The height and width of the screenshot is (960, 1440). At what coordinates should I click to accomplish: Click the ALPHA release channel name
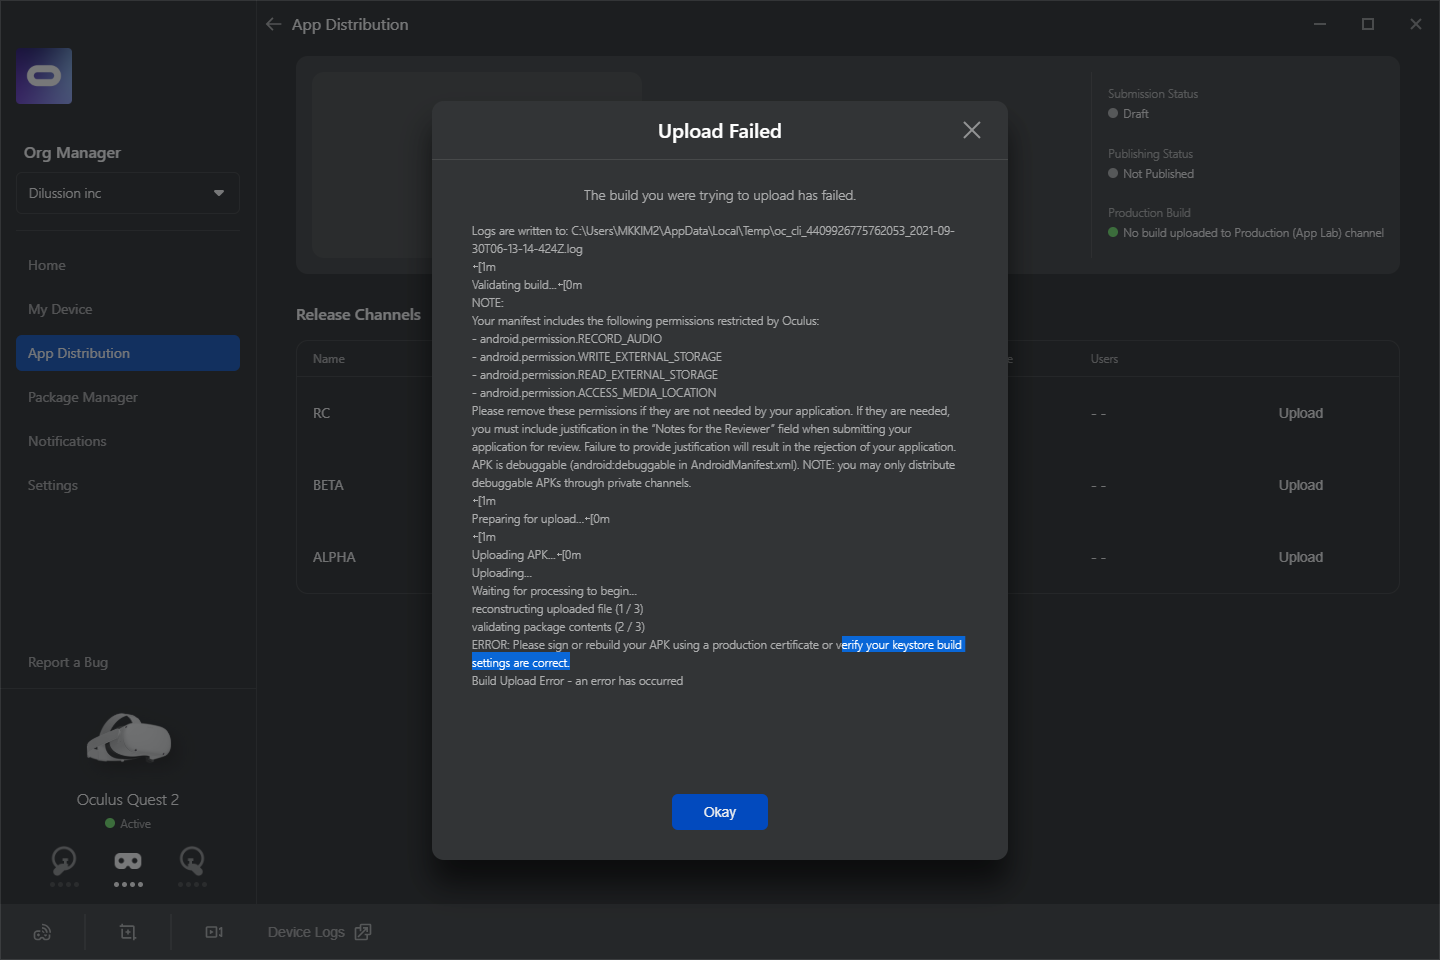(334, 557)
